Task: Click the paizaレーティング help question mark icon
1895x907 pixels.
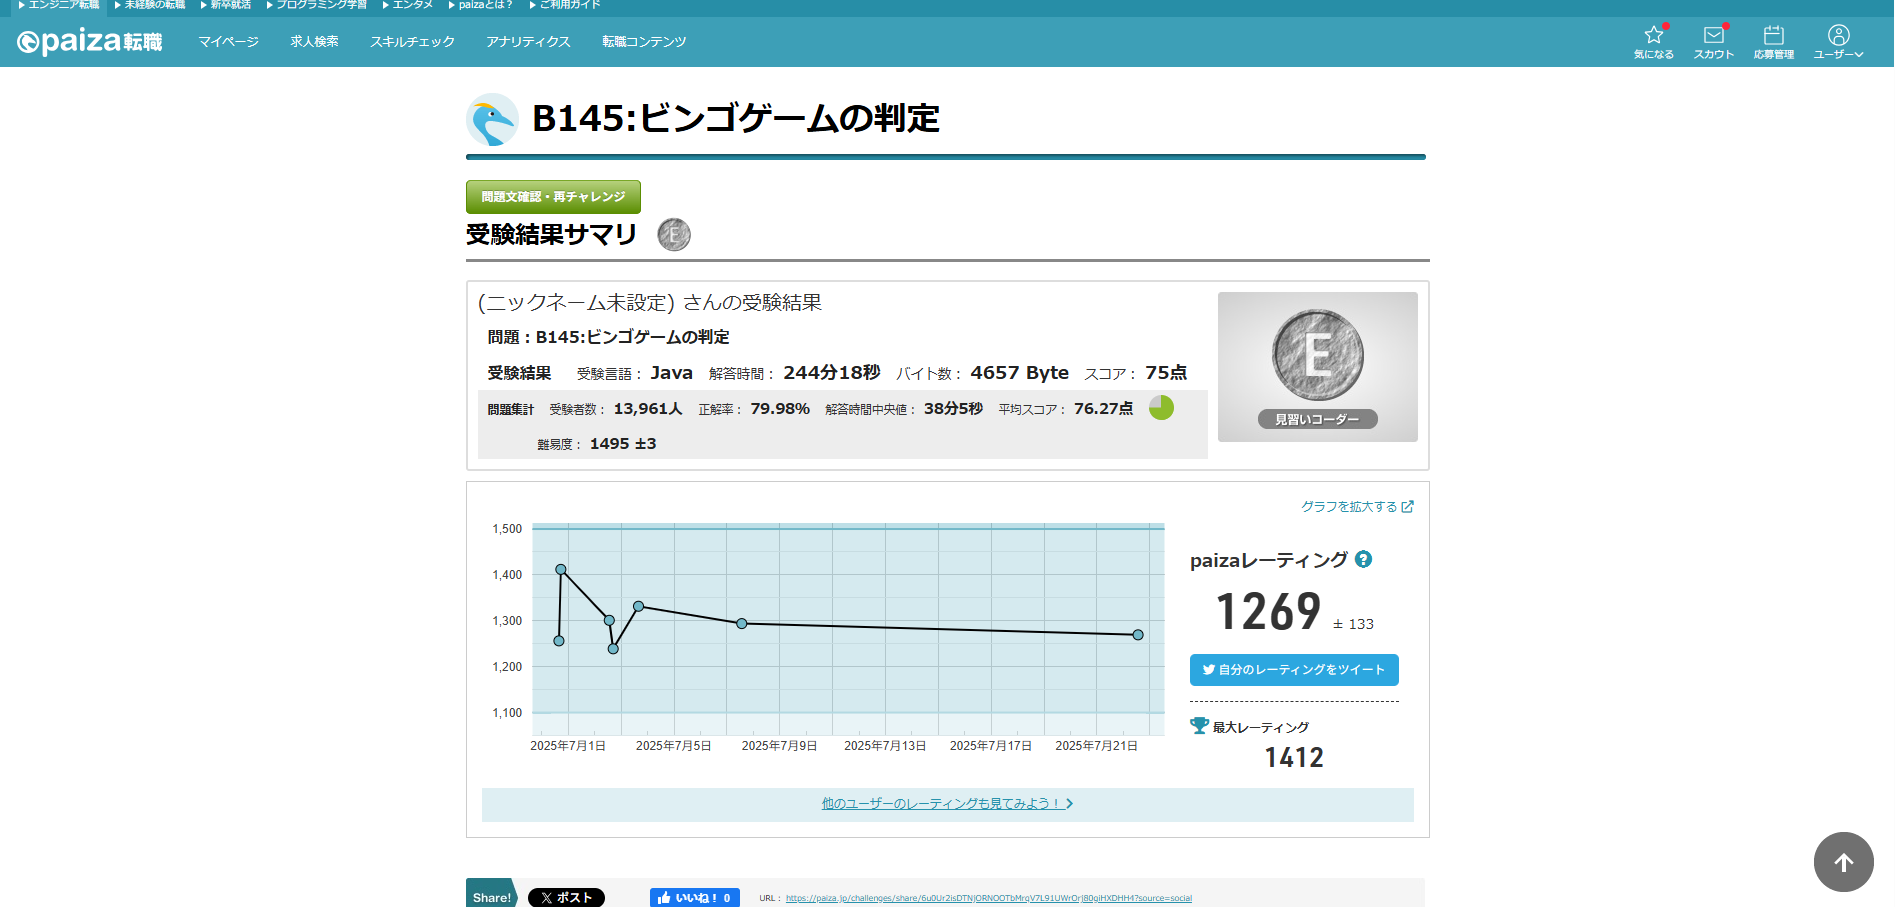Action: 1363,560
